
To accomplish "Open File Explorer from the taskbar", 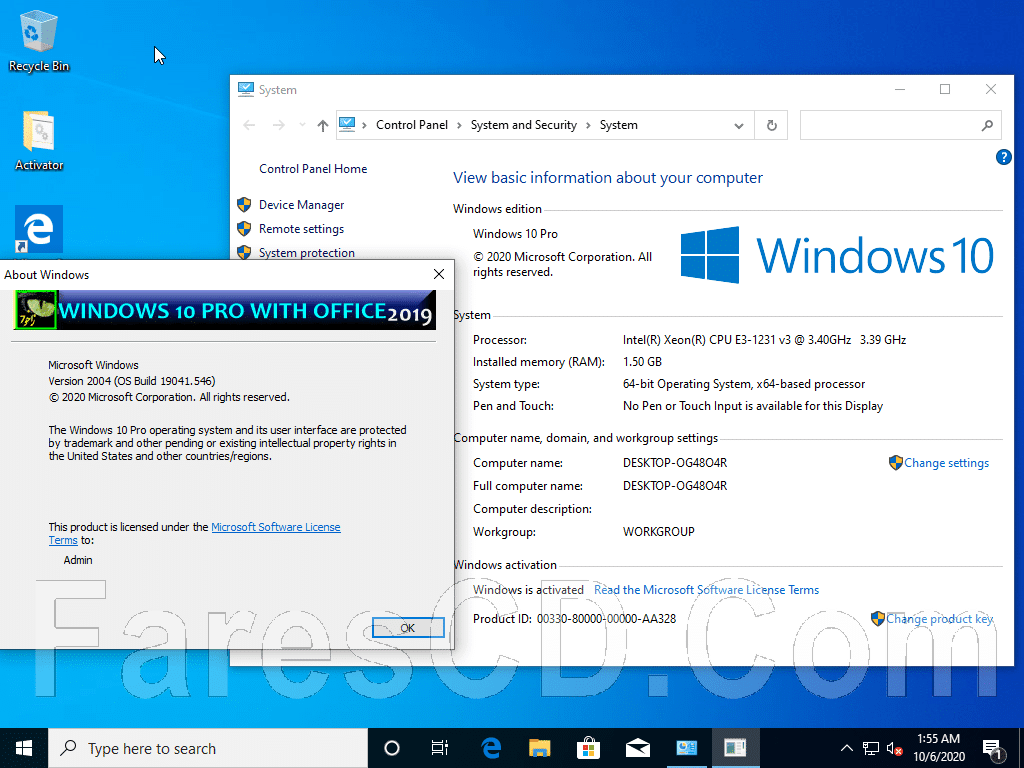I will 539,748.
